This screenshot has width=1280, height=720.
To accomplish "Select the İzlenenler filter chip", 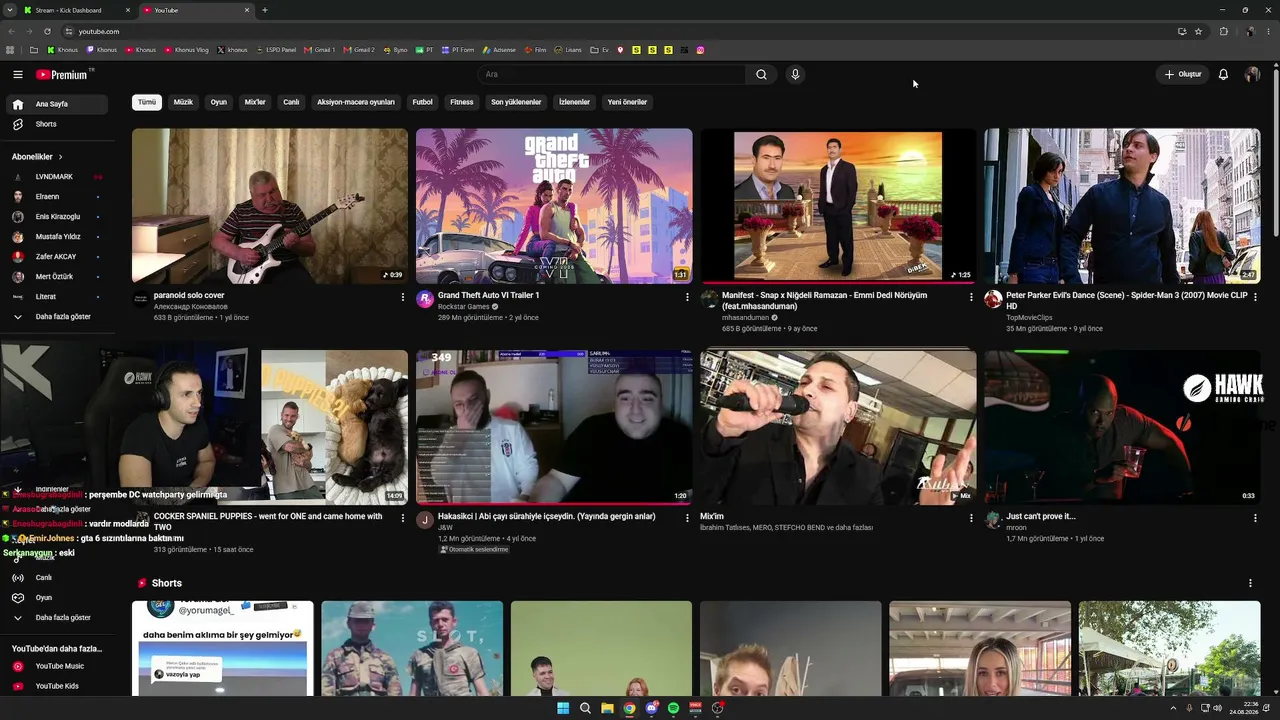I will (574, 102).
